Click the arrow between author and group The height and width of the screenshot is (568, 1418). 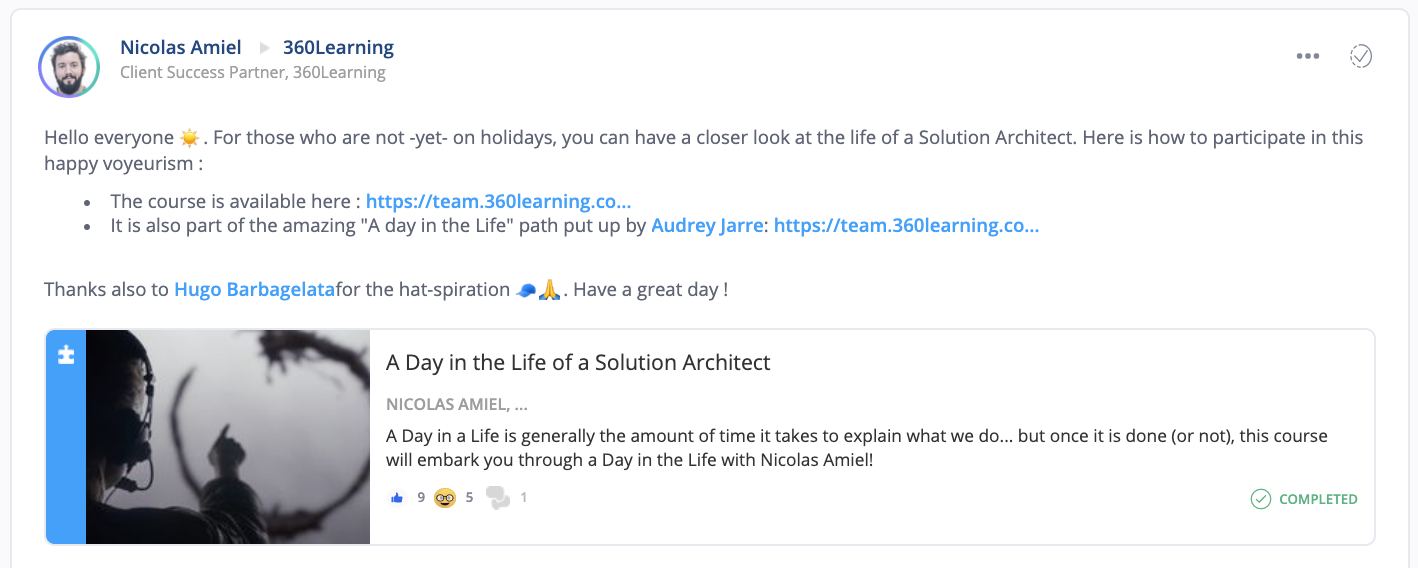point(264,47)
